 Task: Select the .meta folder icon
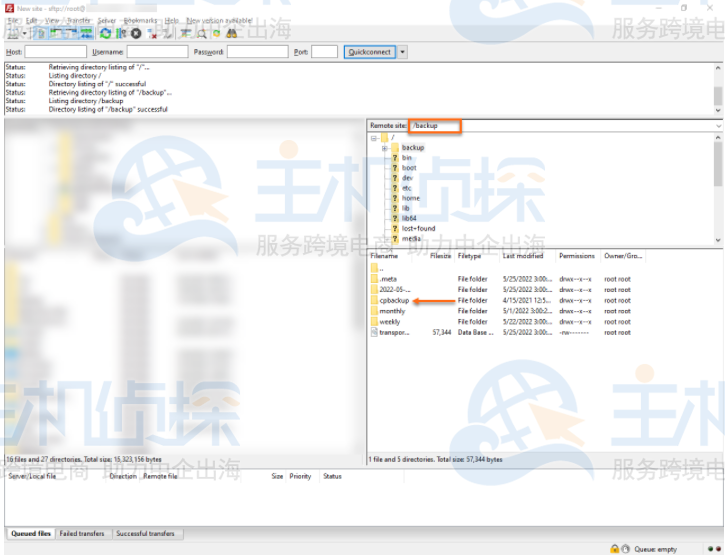click(x=374, y=279)
